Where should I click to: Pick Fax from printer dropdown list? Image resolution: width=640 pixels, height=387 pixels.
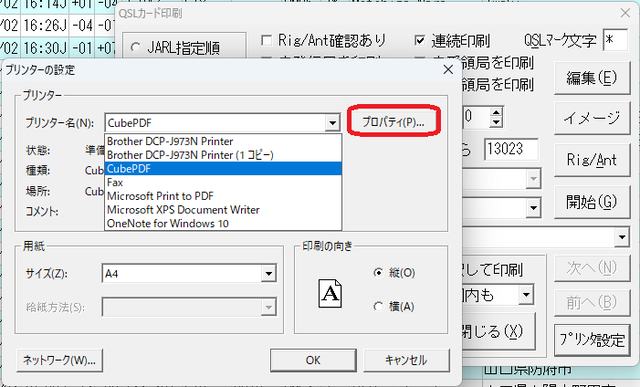223,182
